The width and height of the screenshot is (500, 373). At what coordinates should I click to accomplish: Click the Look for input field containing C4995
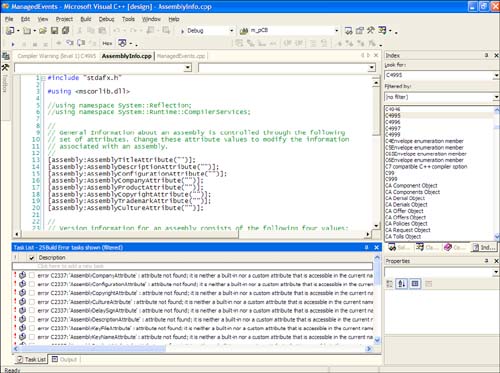[438, 76]
